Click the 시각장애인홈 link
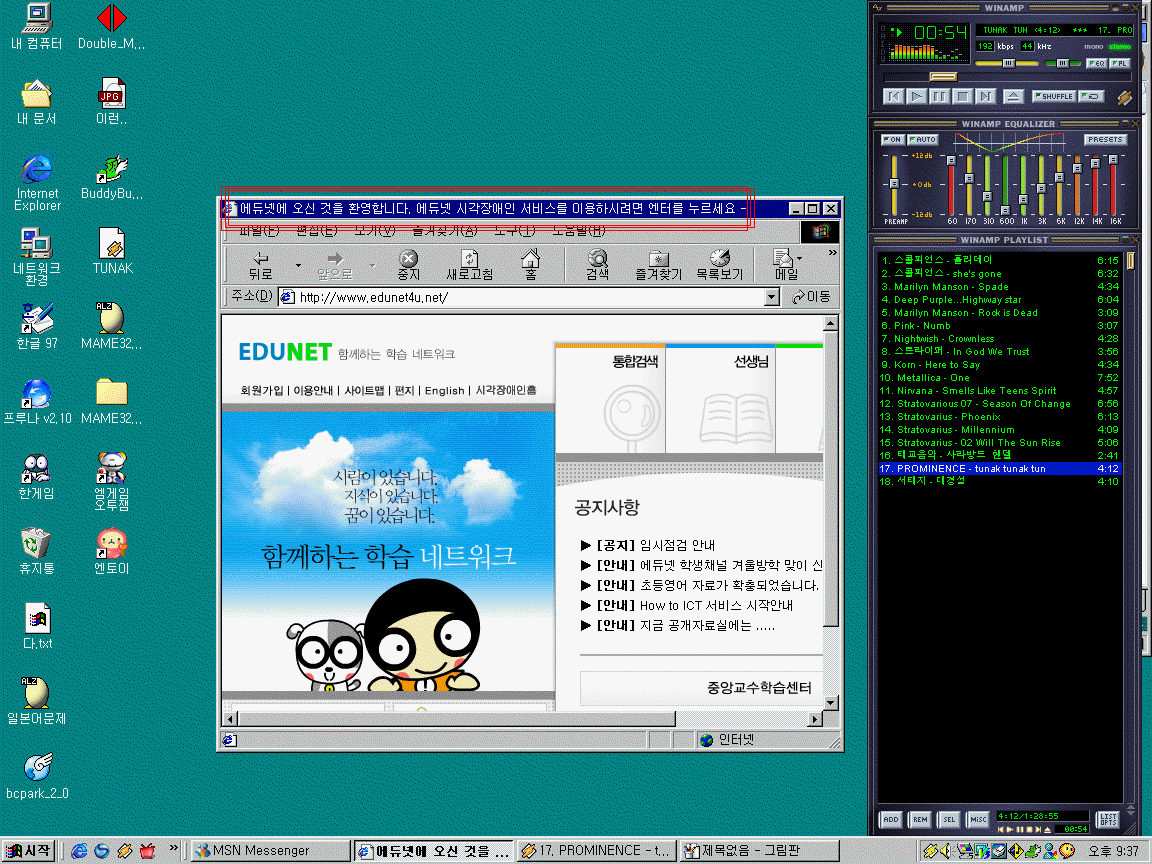 (506, 390)
